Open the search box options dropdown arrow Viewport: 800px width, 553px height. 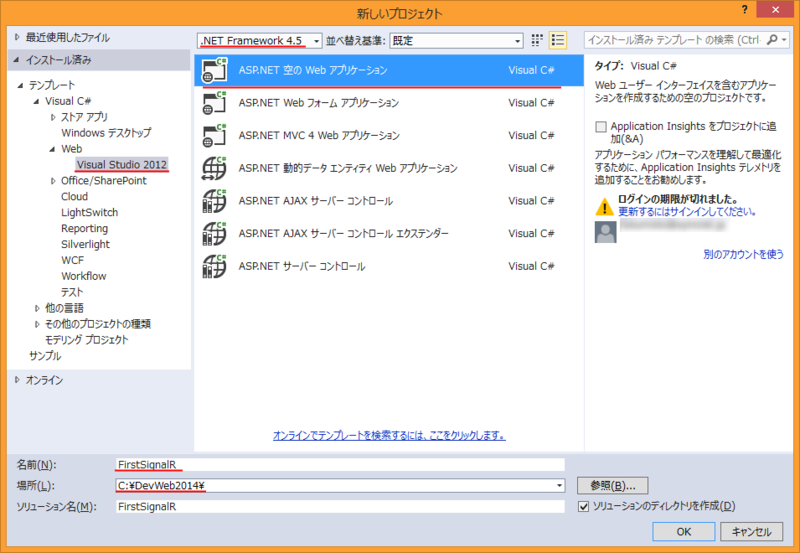coord(785,40)
